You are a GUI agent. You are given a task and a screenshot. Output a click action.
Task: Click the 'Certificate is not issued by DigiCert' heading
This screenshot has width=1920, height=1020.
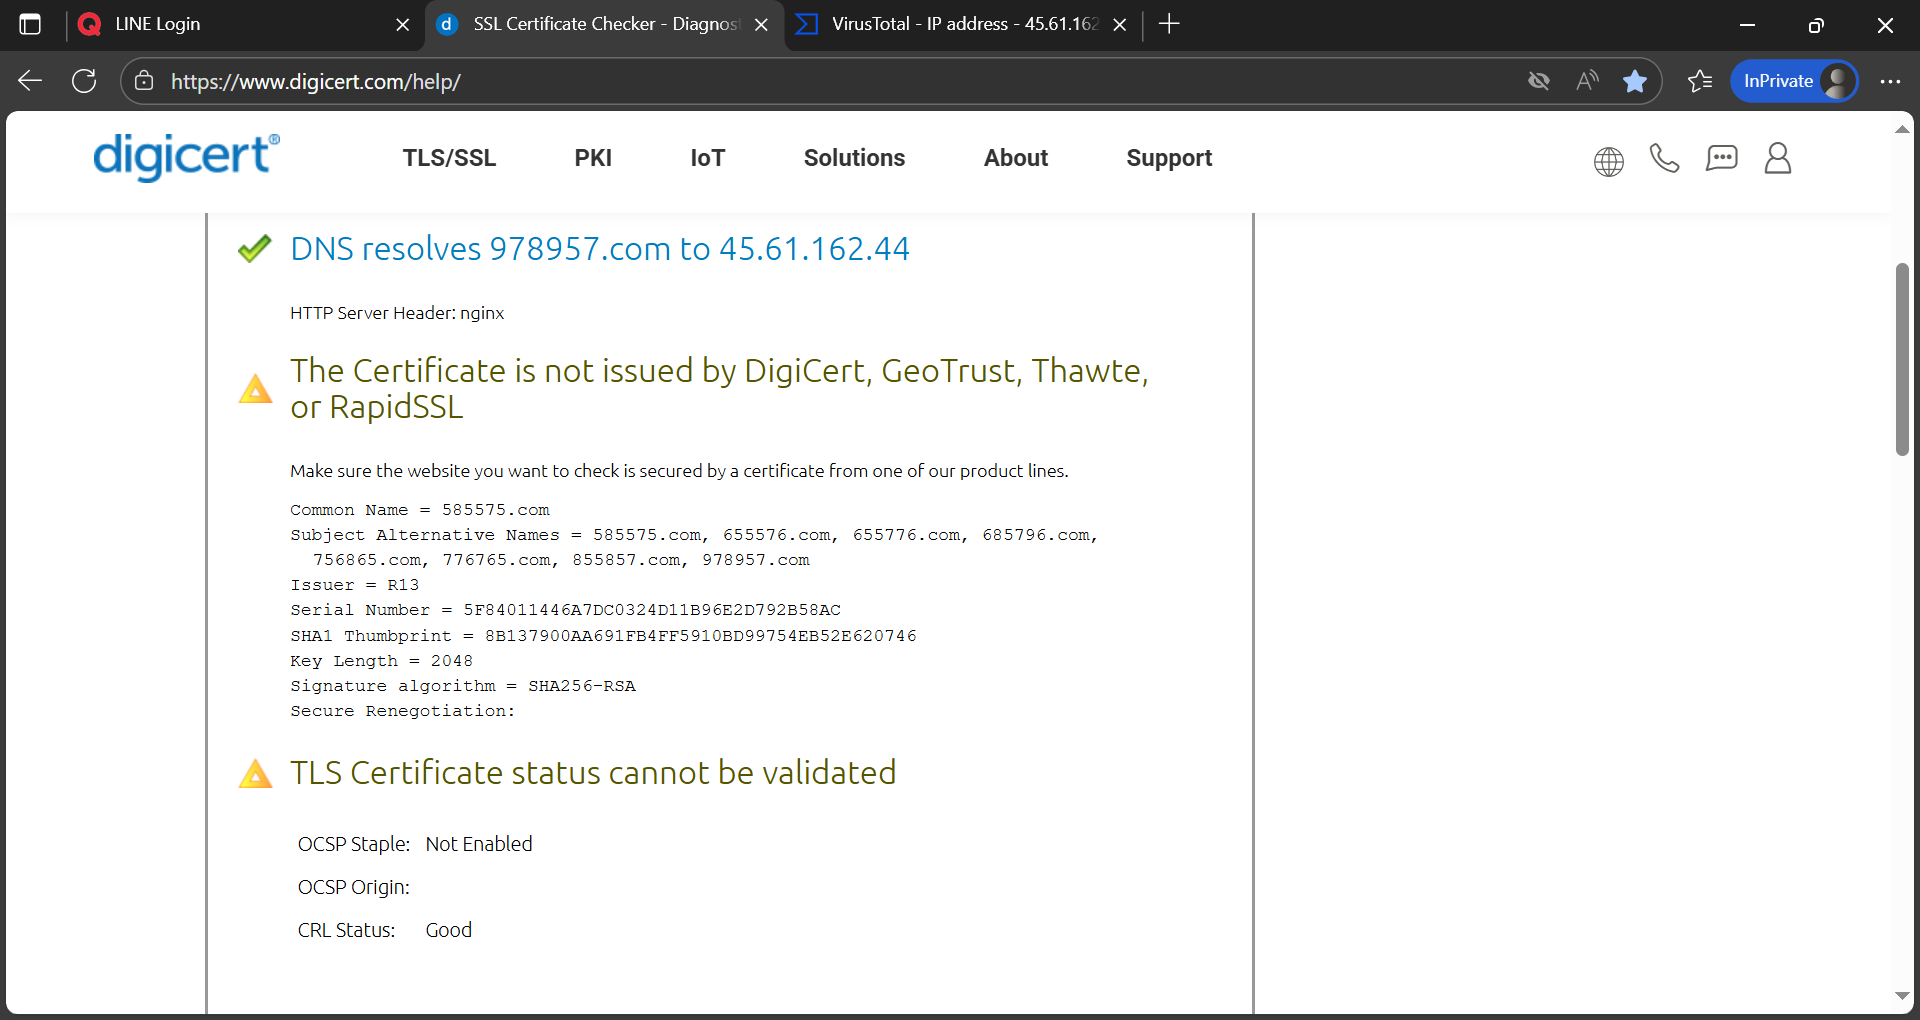coord(719,388)
